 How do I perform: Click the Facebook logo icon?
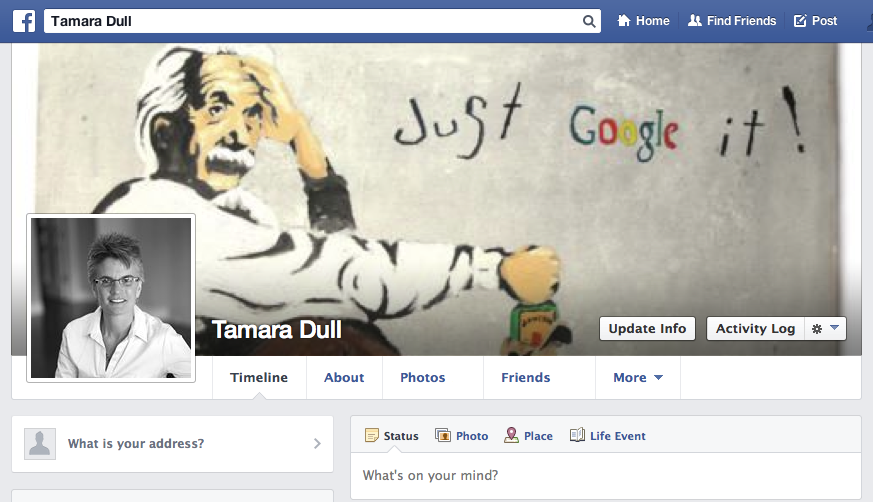point(24,21)
